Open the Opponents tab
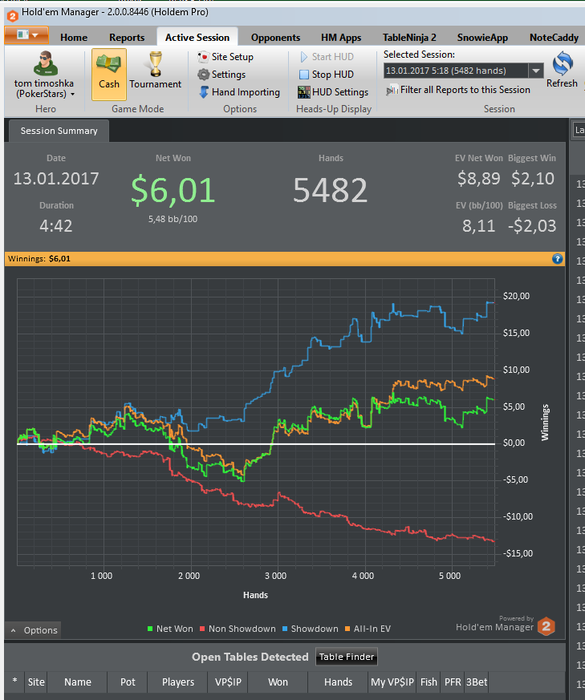Viewport: 585px width, 700px height. pos(275,38)
